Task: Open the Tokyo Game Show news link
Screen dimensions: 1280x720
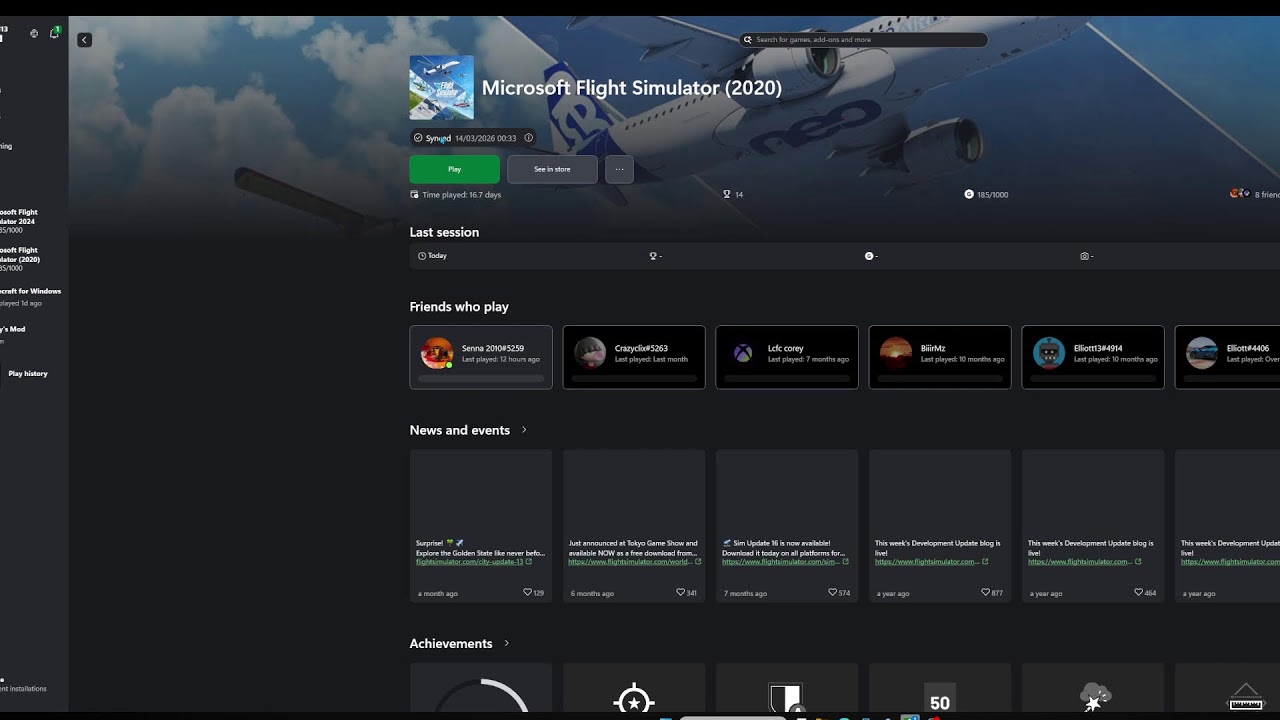Action: pyautogui.click(x=631, y=562)
